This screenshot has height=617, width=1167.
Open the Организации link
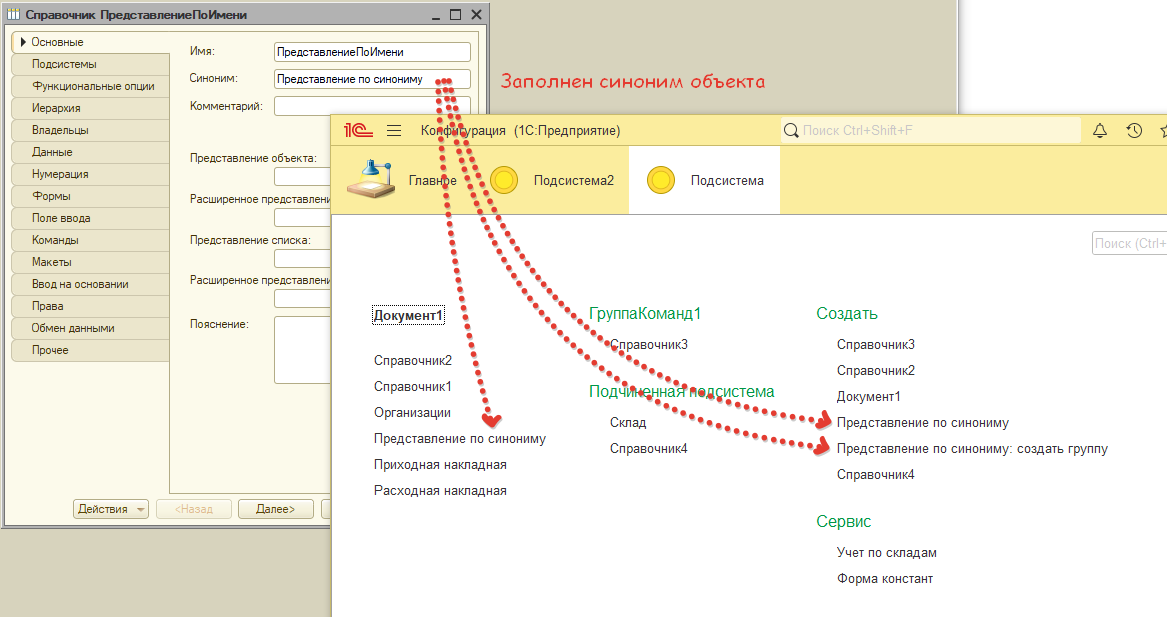412,413
